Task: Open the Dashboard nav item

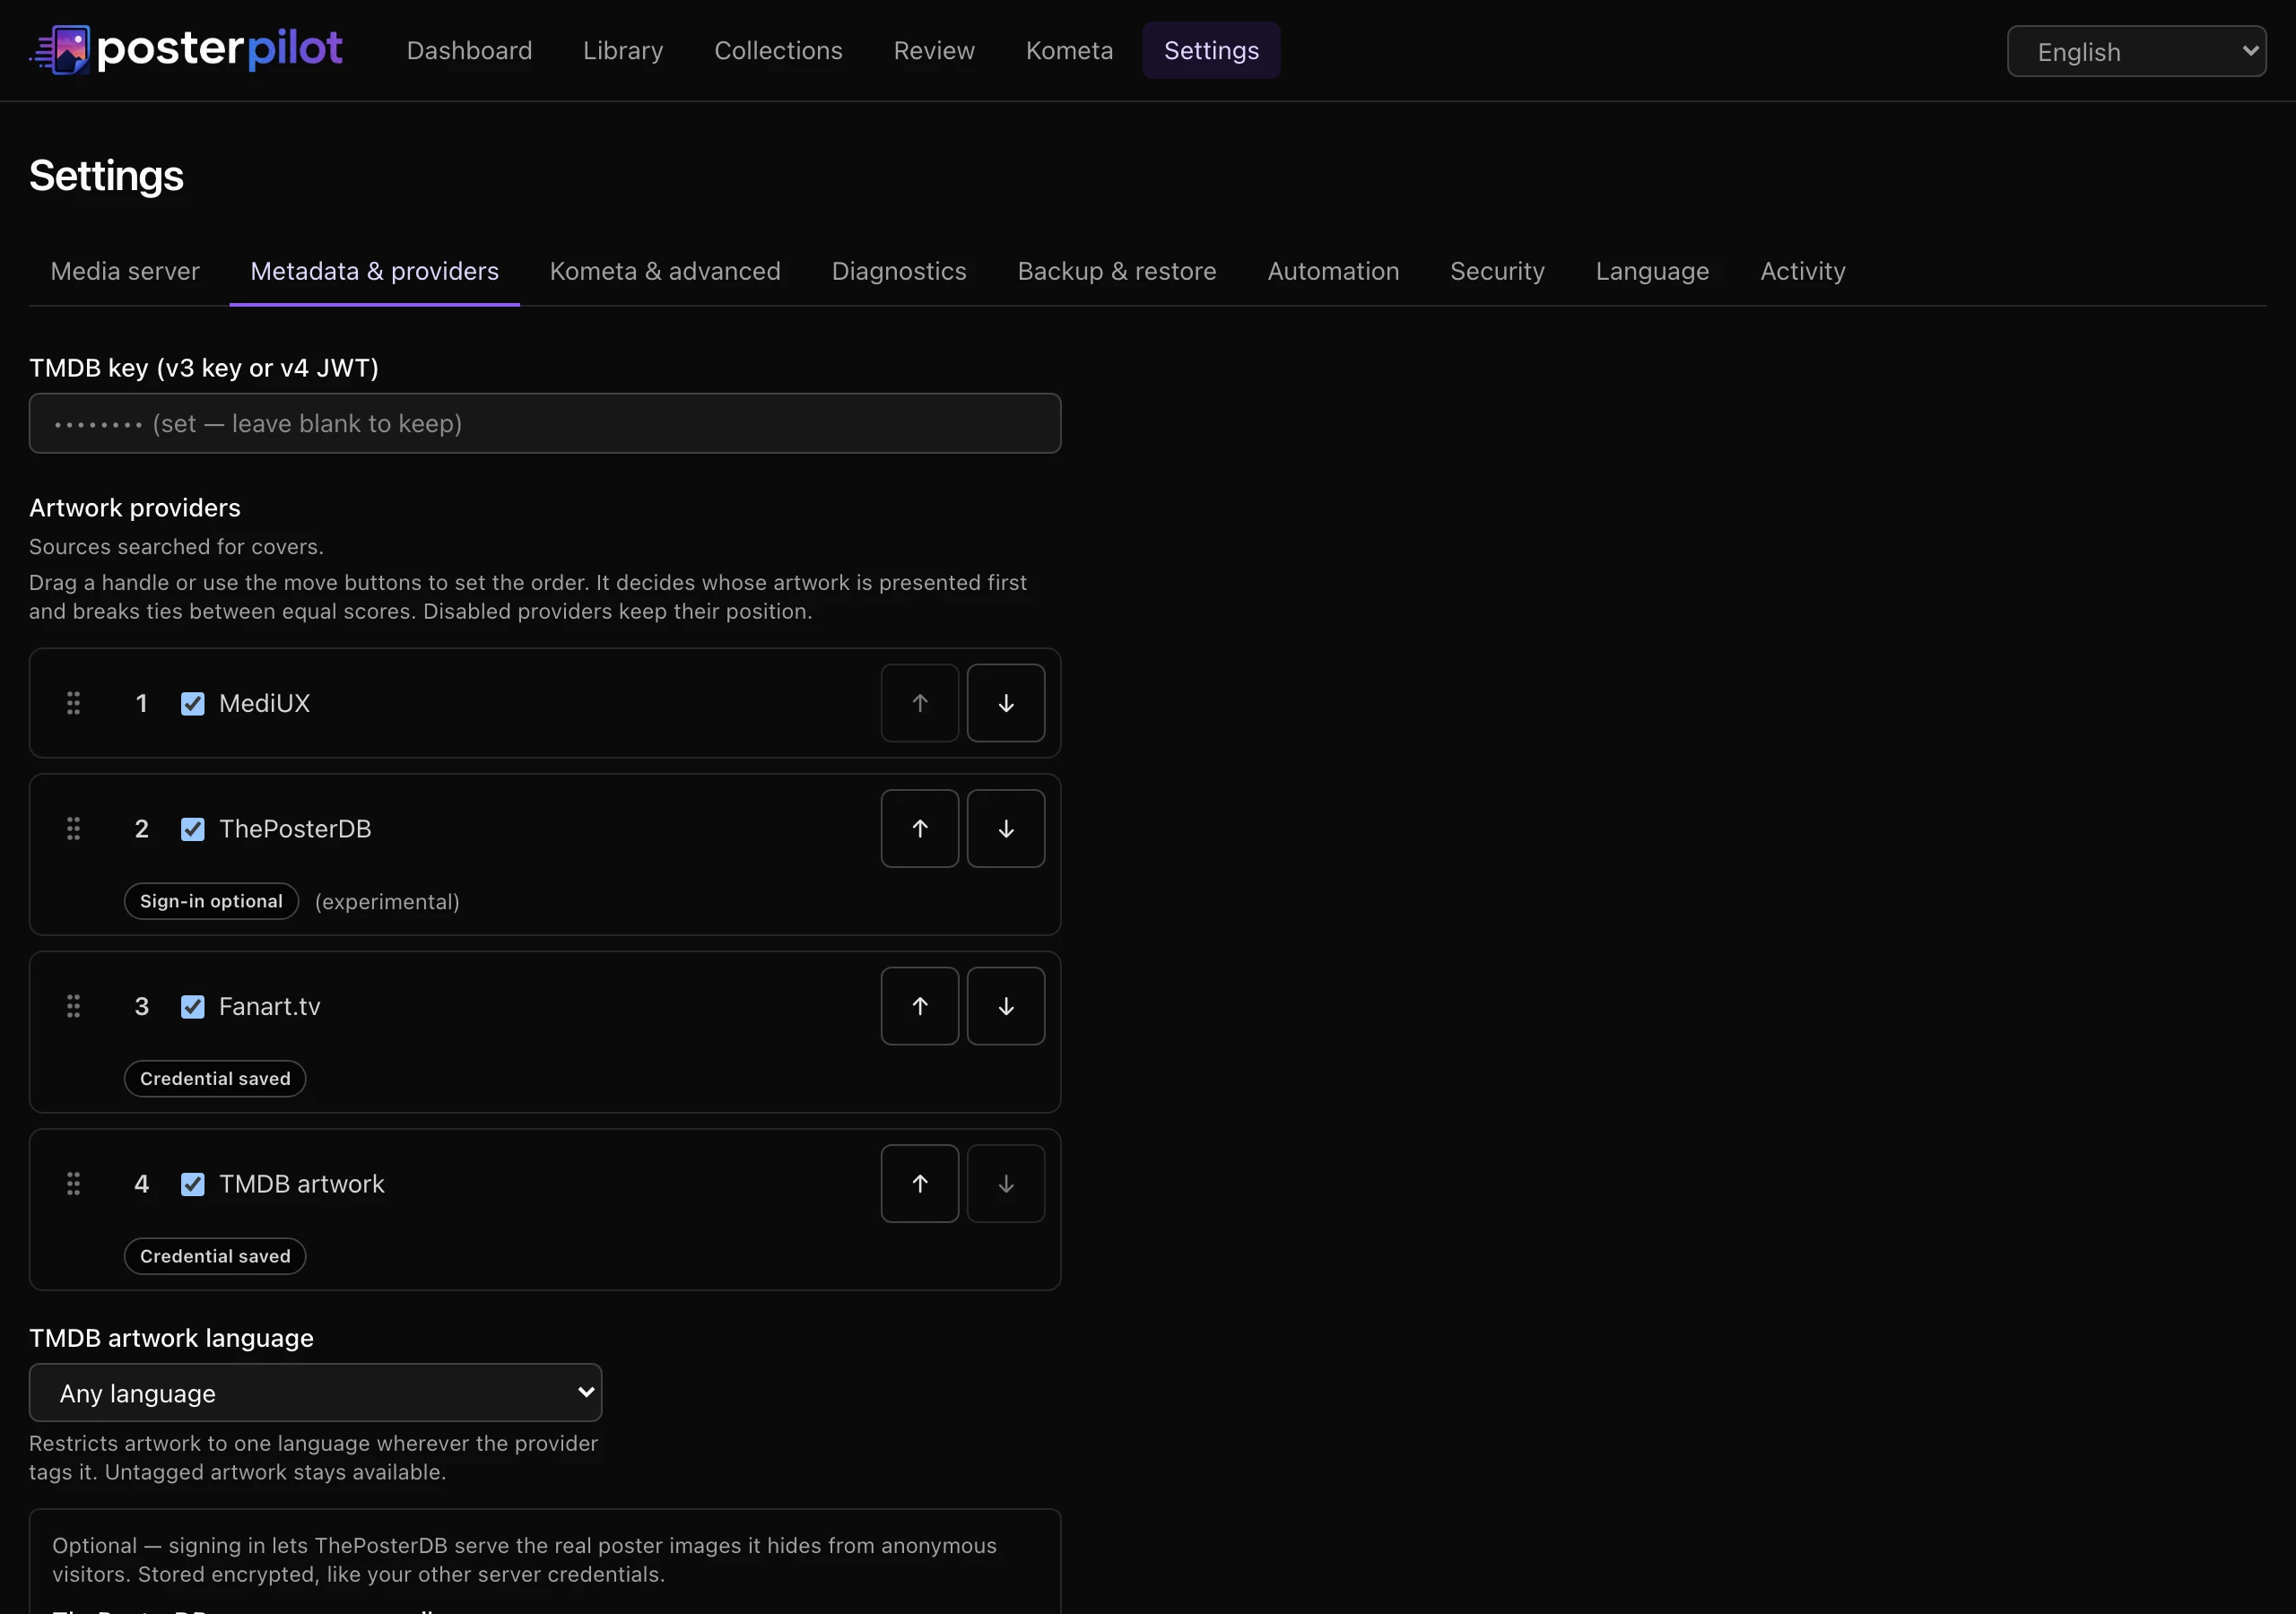Action: point(469,50)
